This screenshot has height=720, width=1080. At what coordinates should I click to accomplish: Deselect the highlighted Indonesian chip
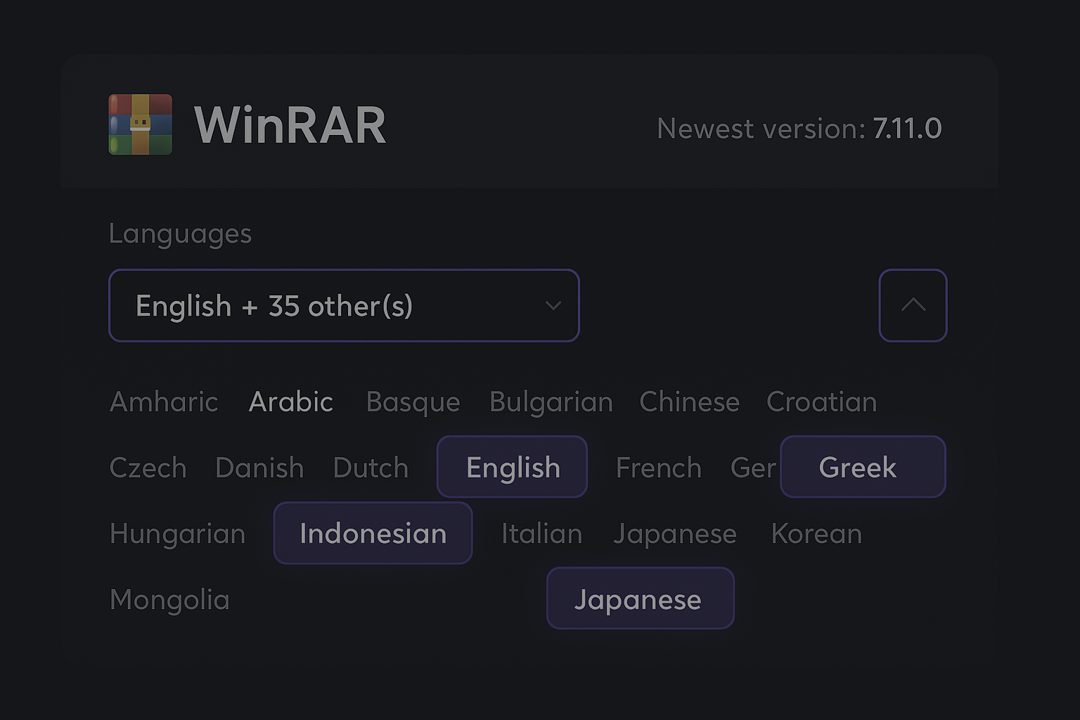(x=373, y=533)
